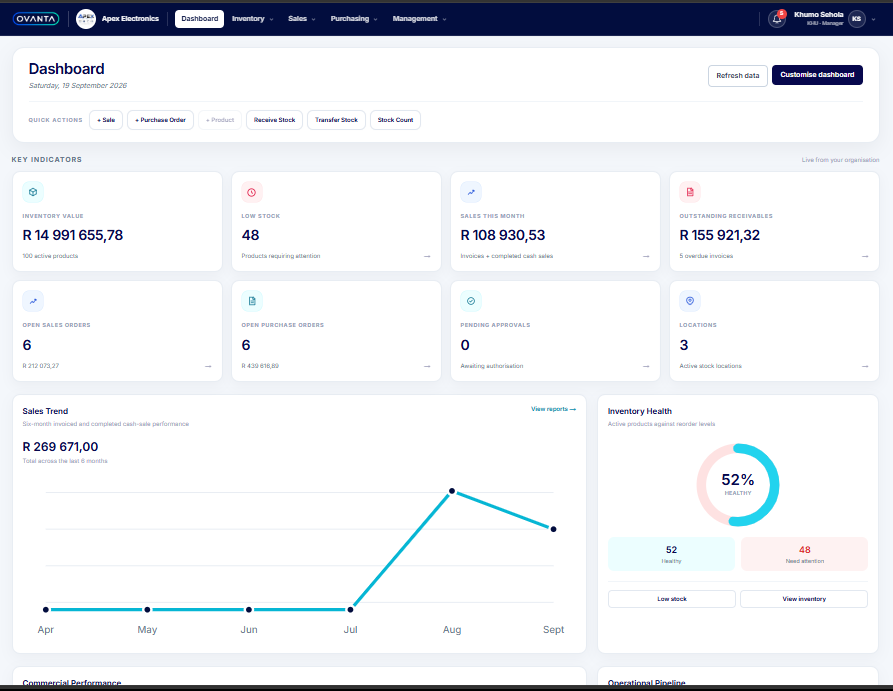
Task: Click the Open Sales Orders trend icon
Action: click(33, 301)
